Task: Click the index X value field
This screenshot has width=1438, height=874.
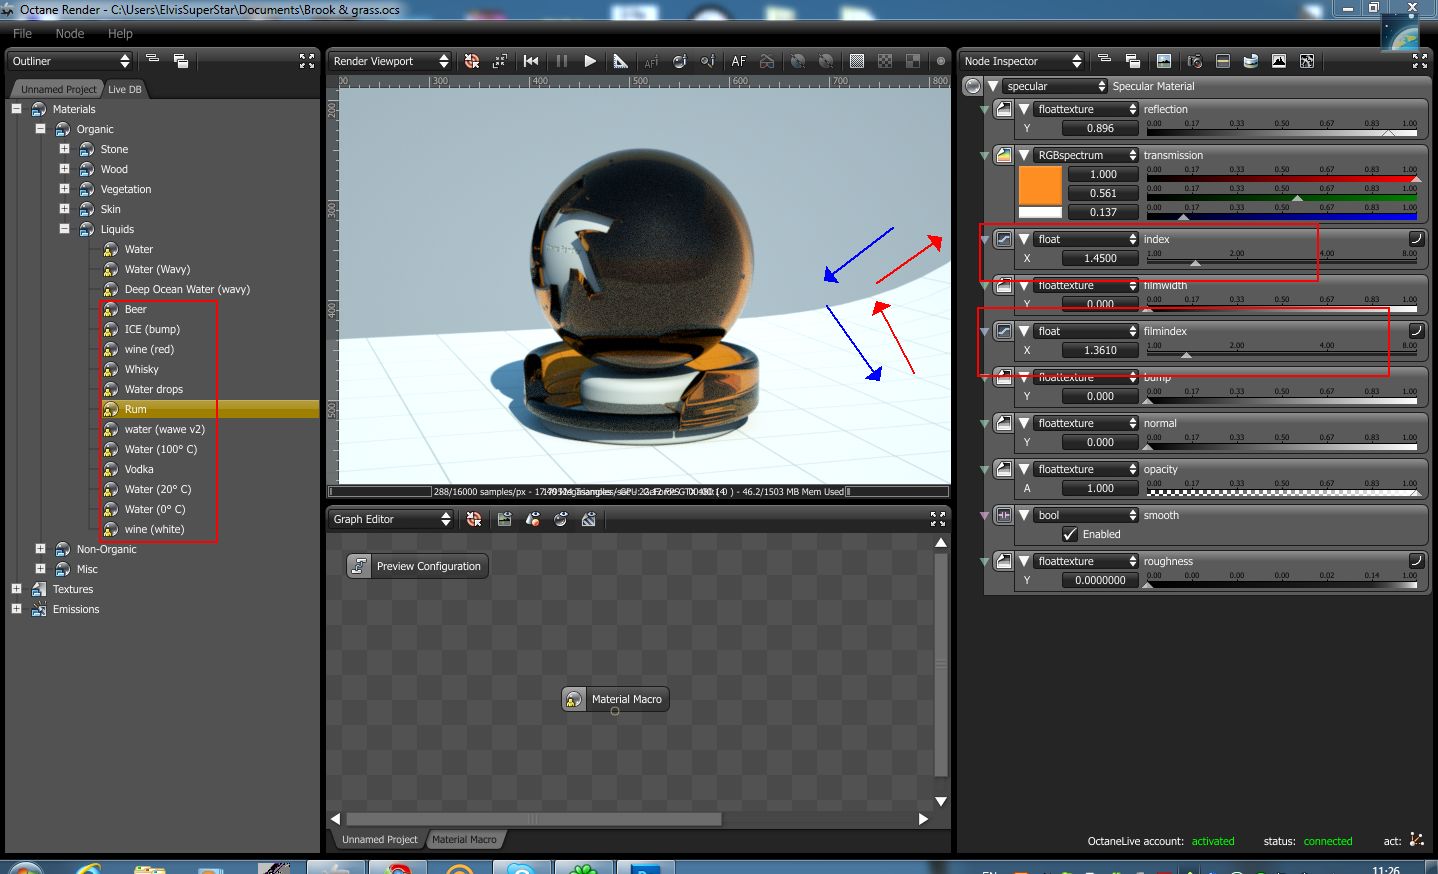Action: [x=1100, y=258]
